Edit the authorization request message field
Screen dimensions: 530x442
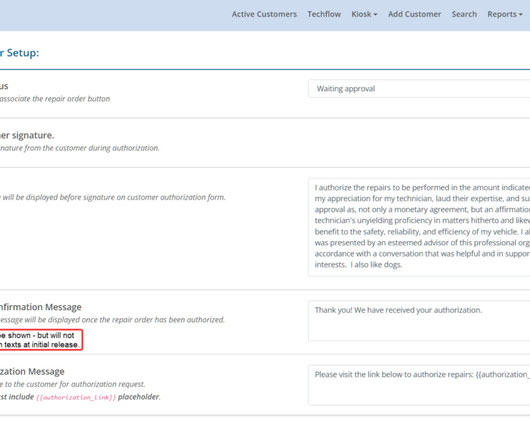pos(419,385)
